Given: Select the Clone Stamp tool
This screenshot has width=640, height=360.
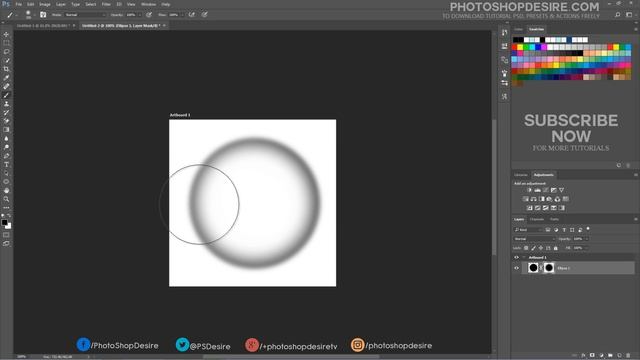Looking at the screenshot, I should point(6,104).
